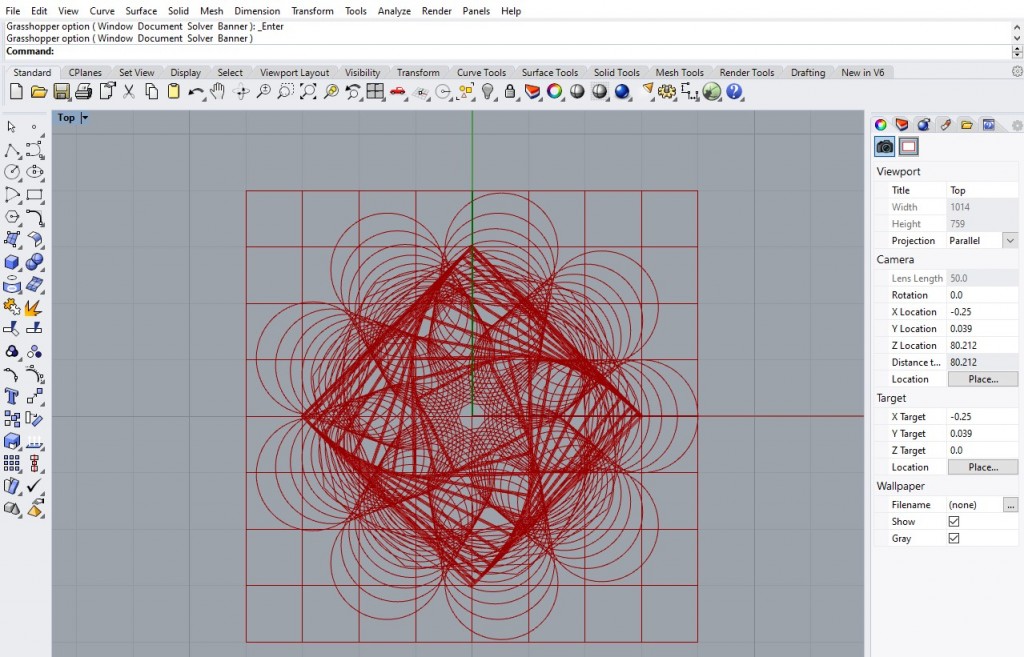Open the color wheel icon in toolbar
Image resolution: width=1024 pixels, height=657 pixels.
coord(554,92)
